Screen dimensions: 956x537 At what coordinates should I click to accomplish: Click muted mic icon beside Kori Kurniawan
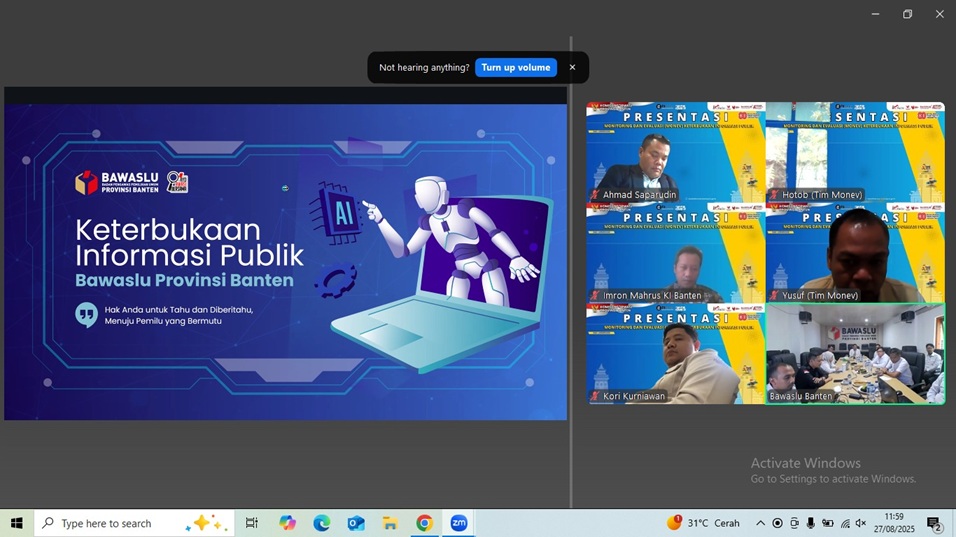[x=595, y=396]
